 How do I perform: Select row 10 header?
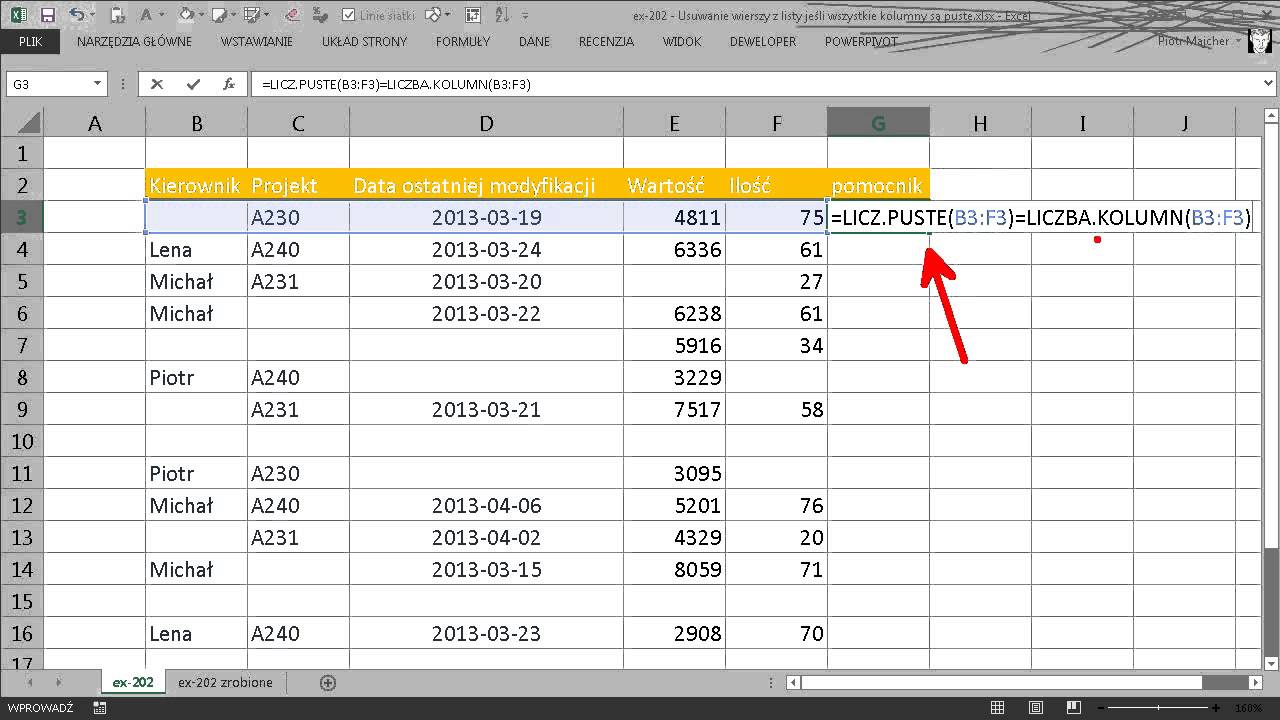pyautogui.click(x=22, y=442)
